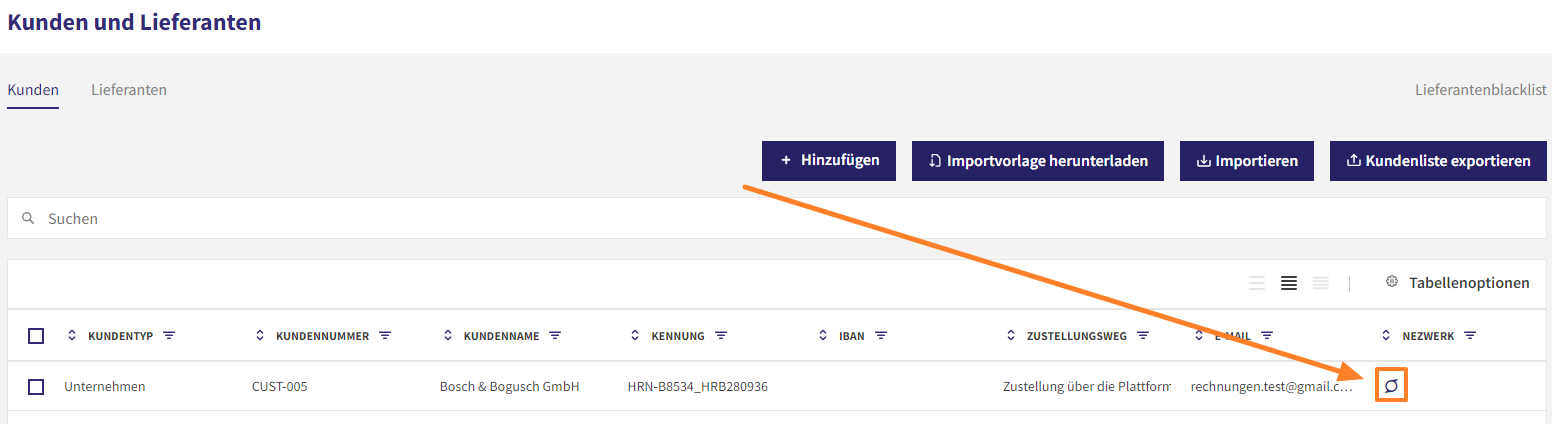Switch to the Kunden tab
Image resolution: width=1552 pixels, height=424 pixels.
33,90
